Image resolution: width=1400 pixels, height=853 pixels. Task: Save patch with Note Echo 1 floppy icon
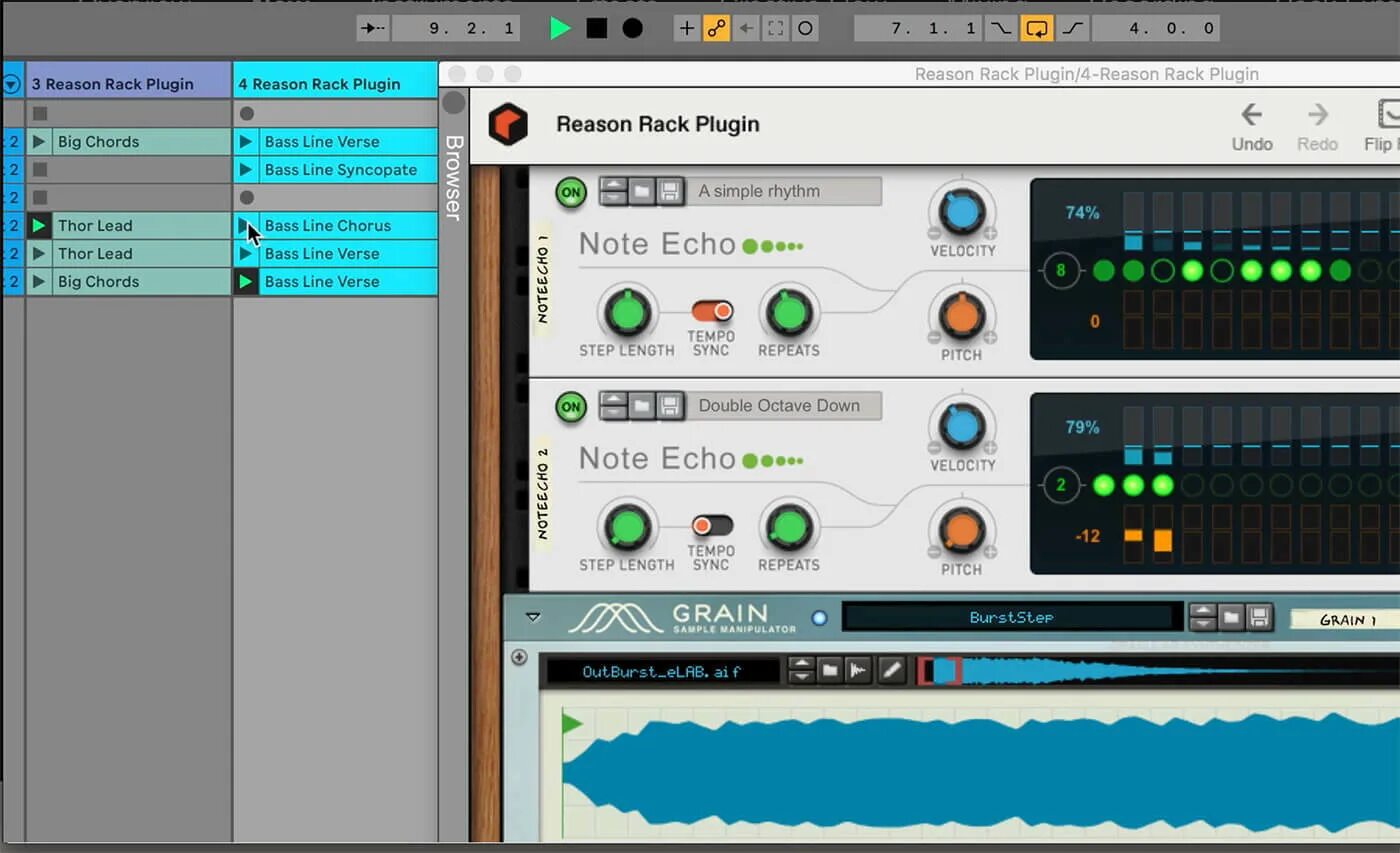pyautogui.click(x=670, y=191)
